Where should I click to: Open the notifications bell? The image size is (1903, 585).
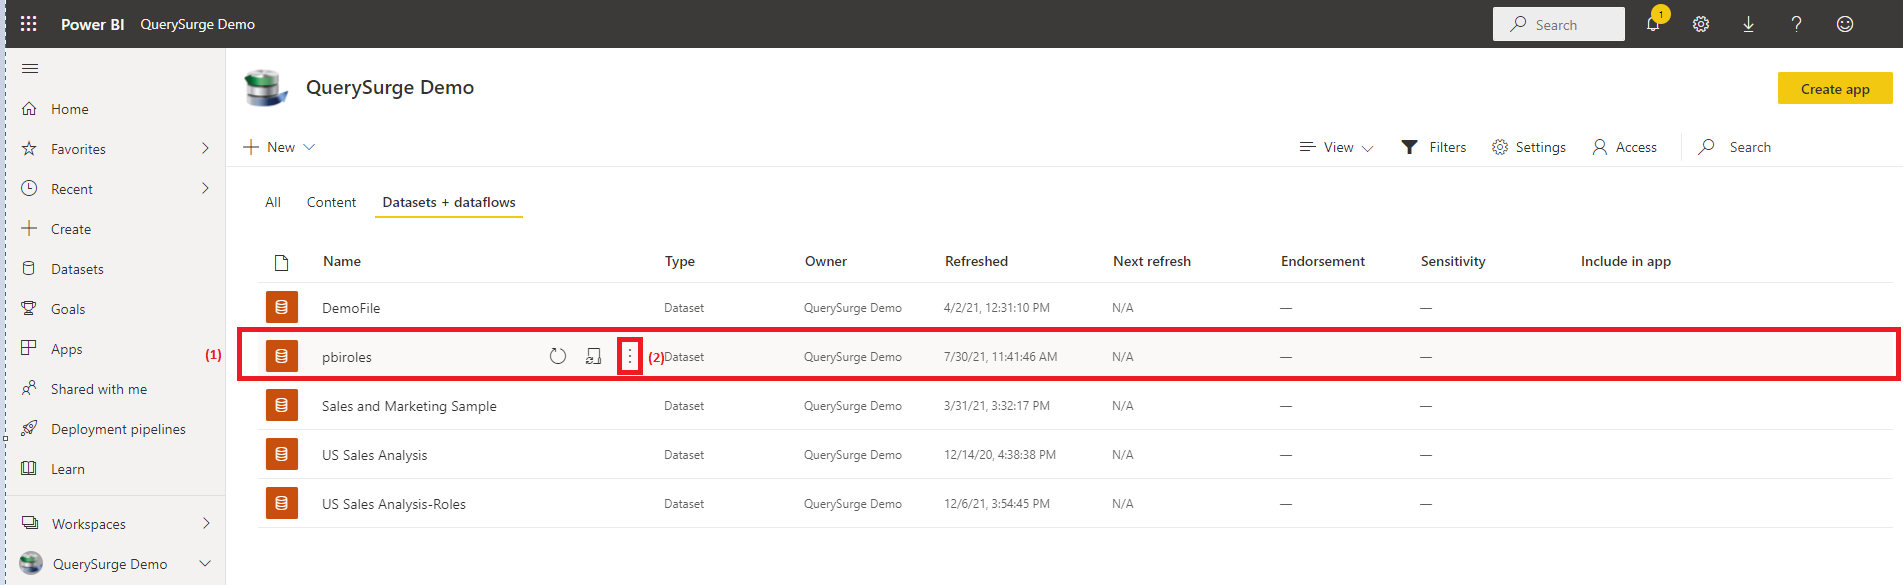click(1653, 24)
